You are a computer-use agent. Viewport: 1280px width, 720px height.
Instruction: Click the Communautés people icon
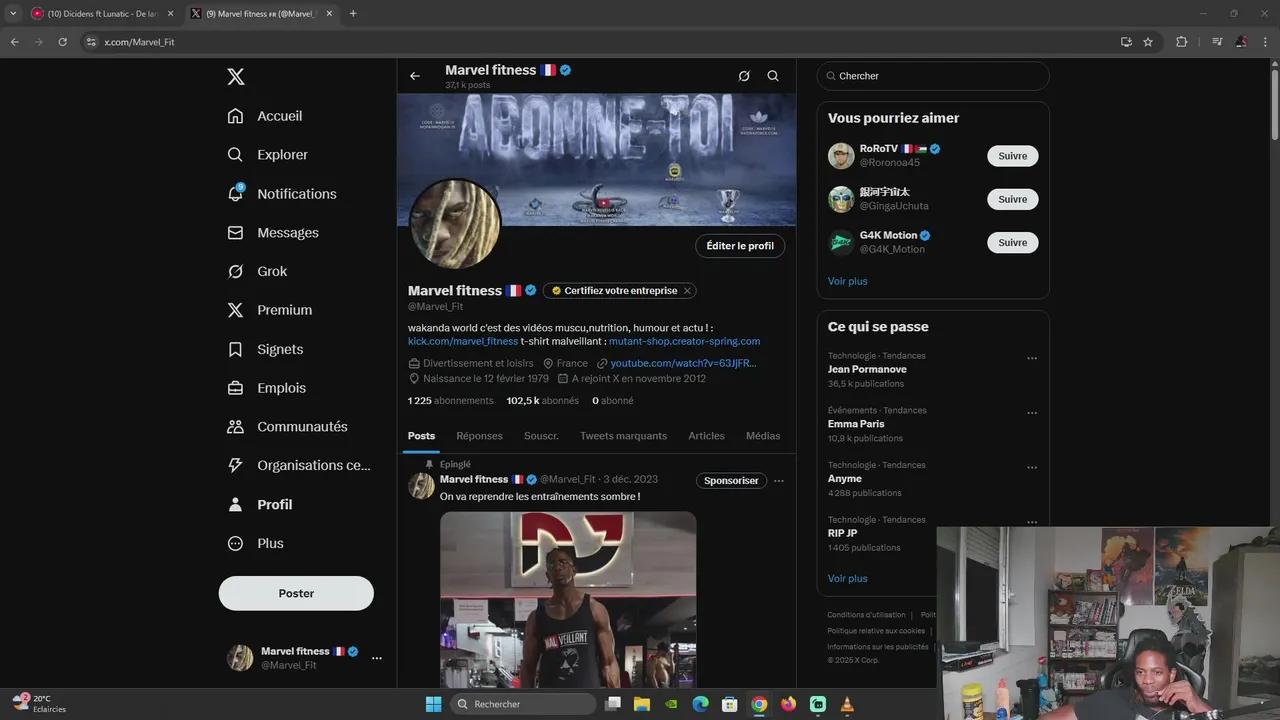(236, 426)
